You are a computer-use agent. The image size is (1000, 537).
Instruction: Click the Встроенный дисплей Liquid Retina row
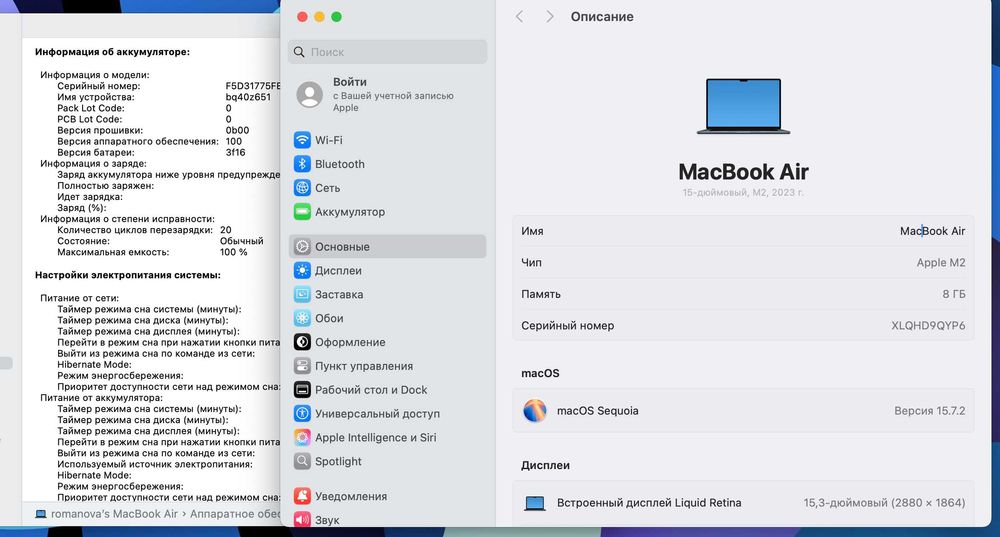point(743,503)
